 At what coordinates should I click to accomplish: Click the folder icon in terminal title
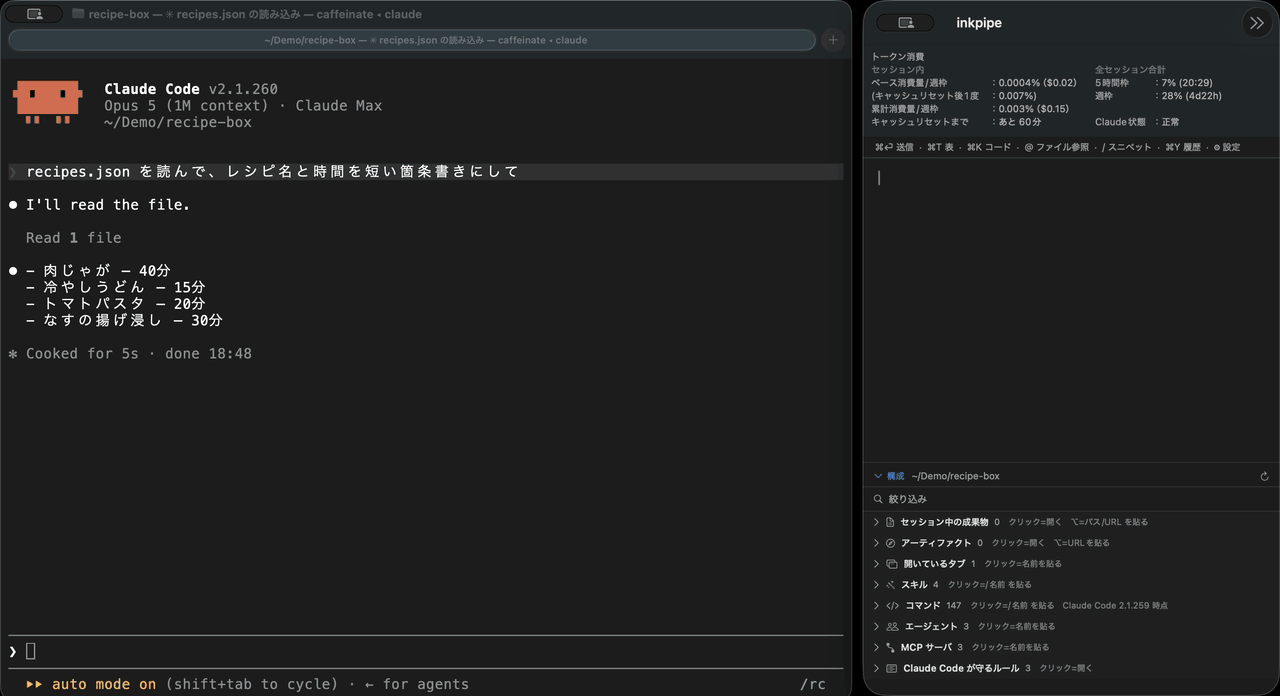point(78,14)
